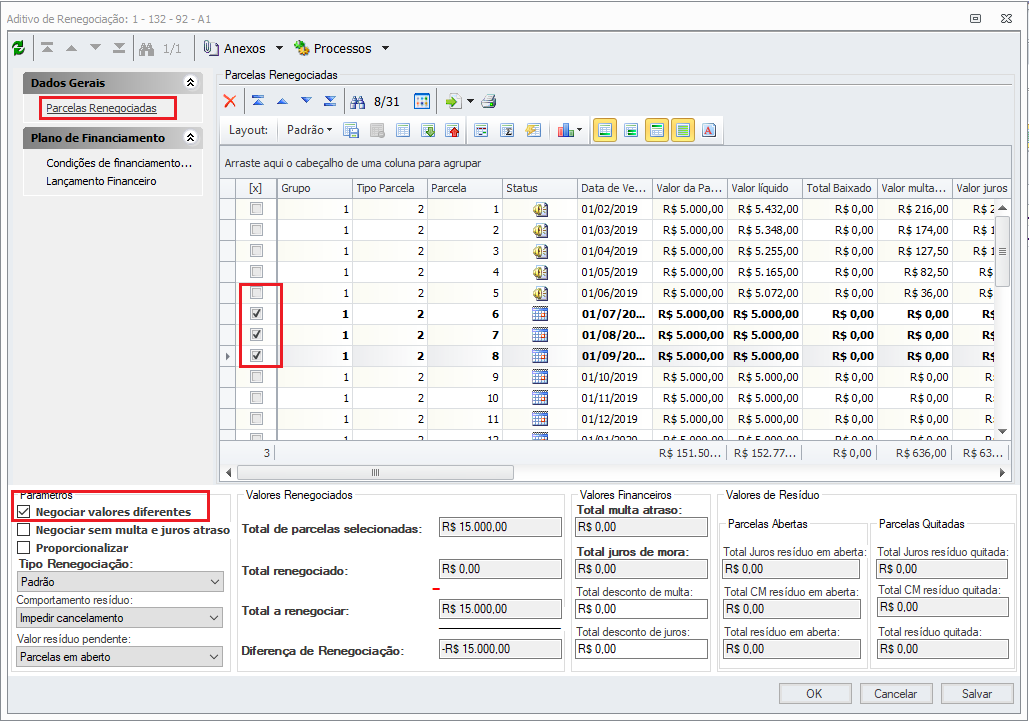The height and width of the screenshot is (721, 1029).
Task: Open the conditional formatting table icon
Action: 481,130
